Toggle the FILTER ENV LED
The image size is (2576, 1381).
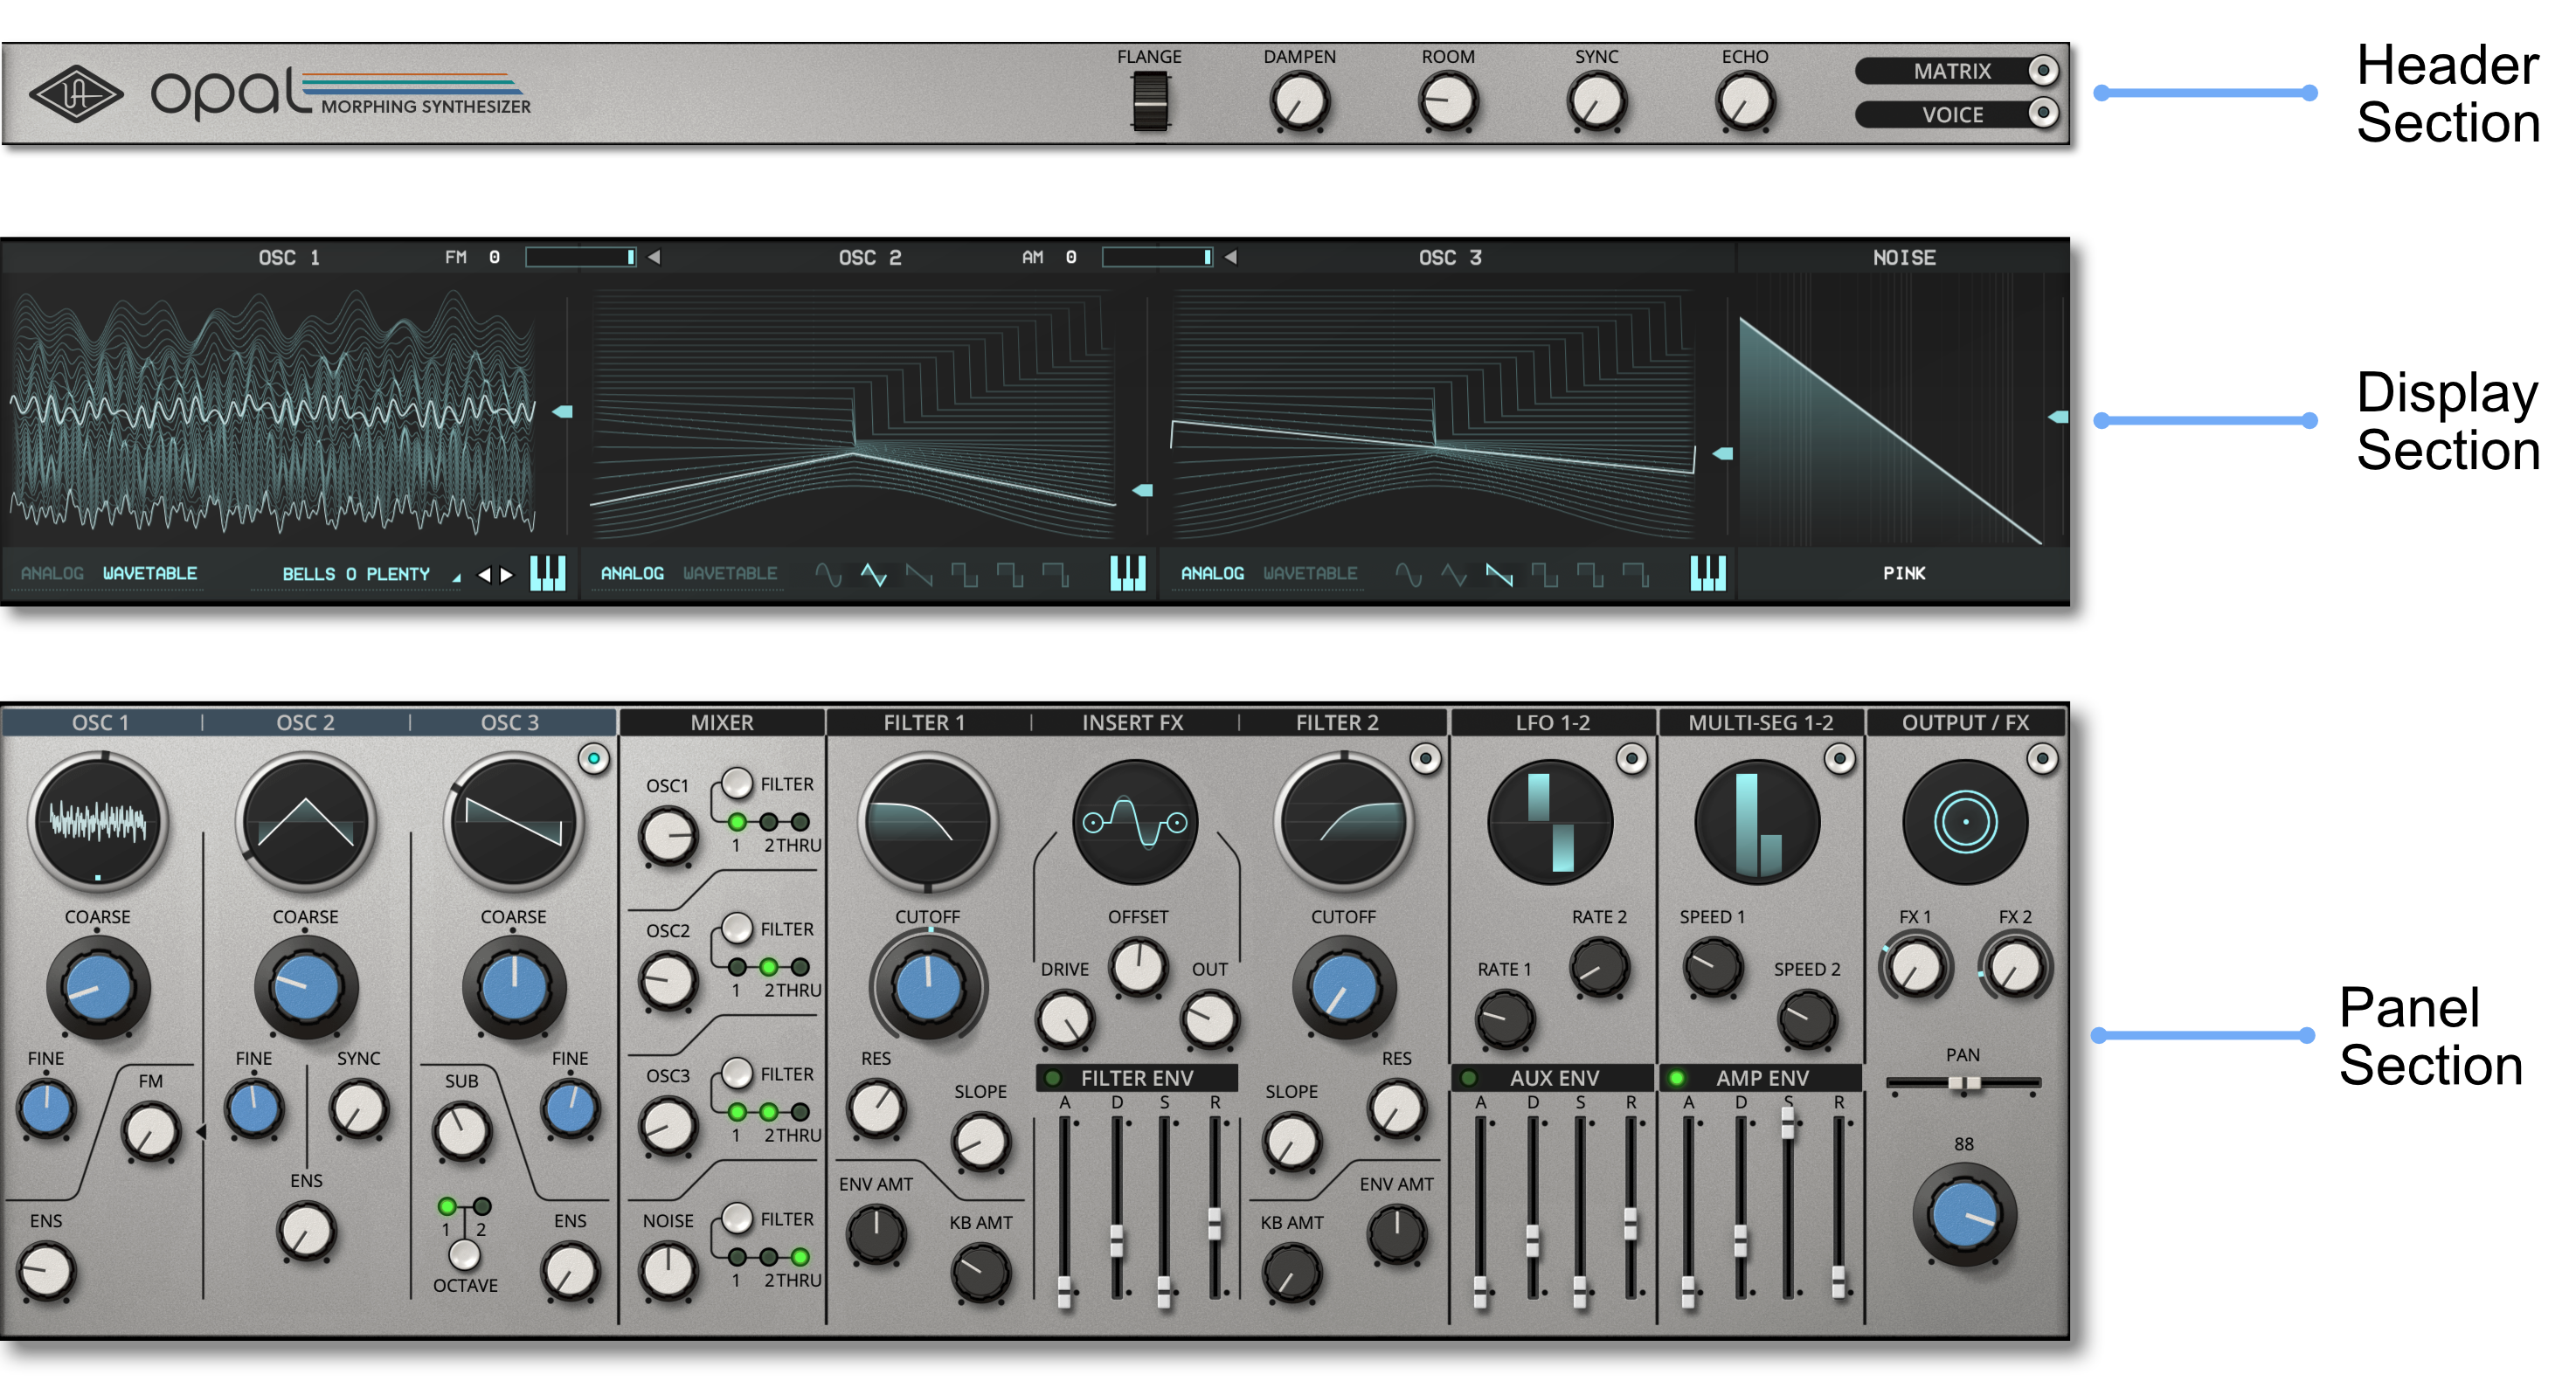tap(1053, 1078)
